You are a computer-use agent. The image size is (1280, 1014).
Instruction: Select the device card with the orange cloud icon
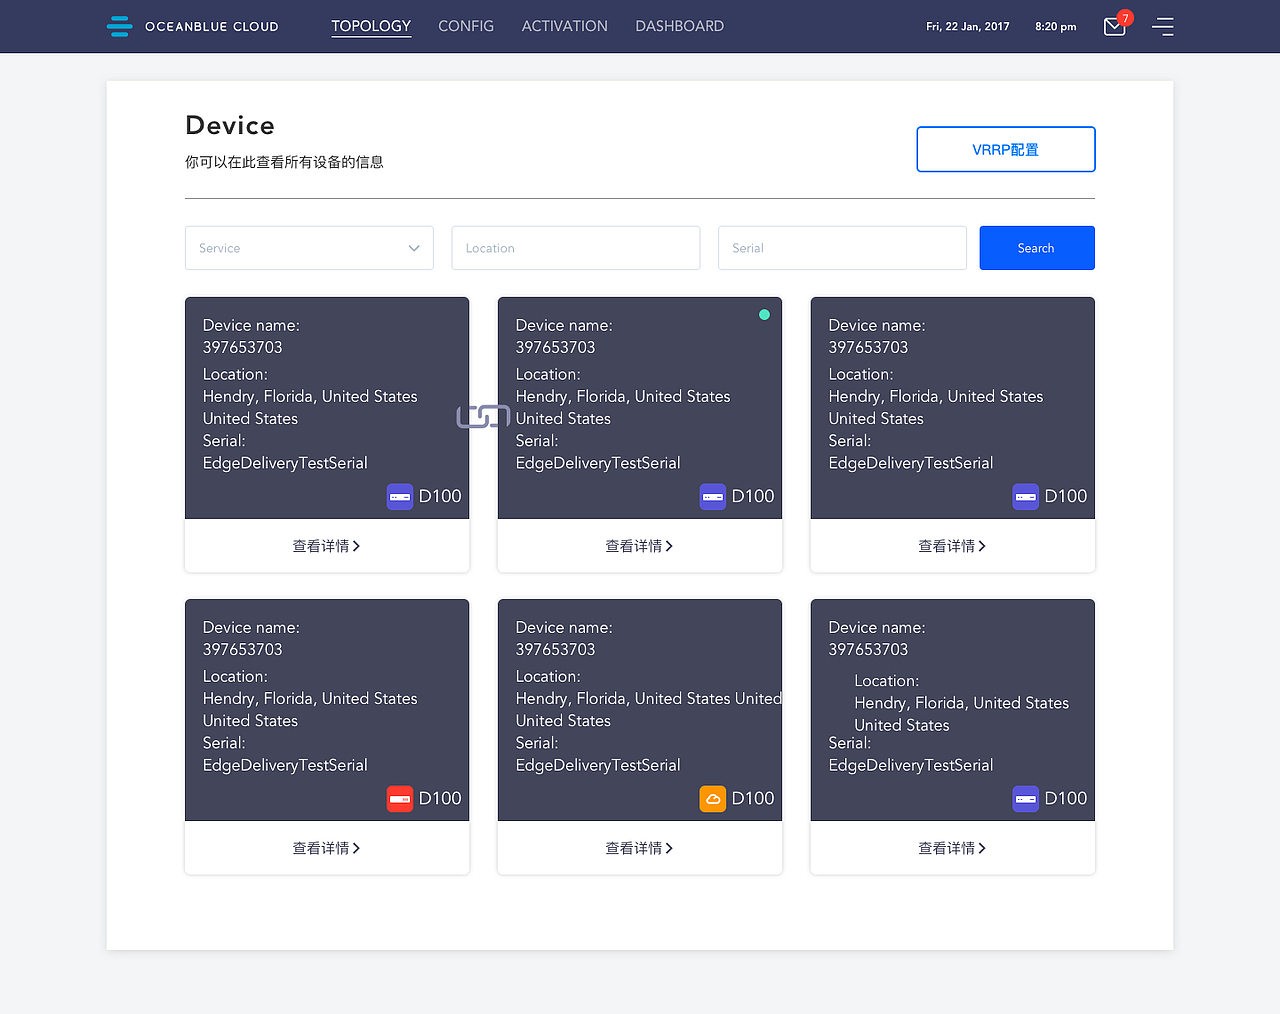pos(640,710)
